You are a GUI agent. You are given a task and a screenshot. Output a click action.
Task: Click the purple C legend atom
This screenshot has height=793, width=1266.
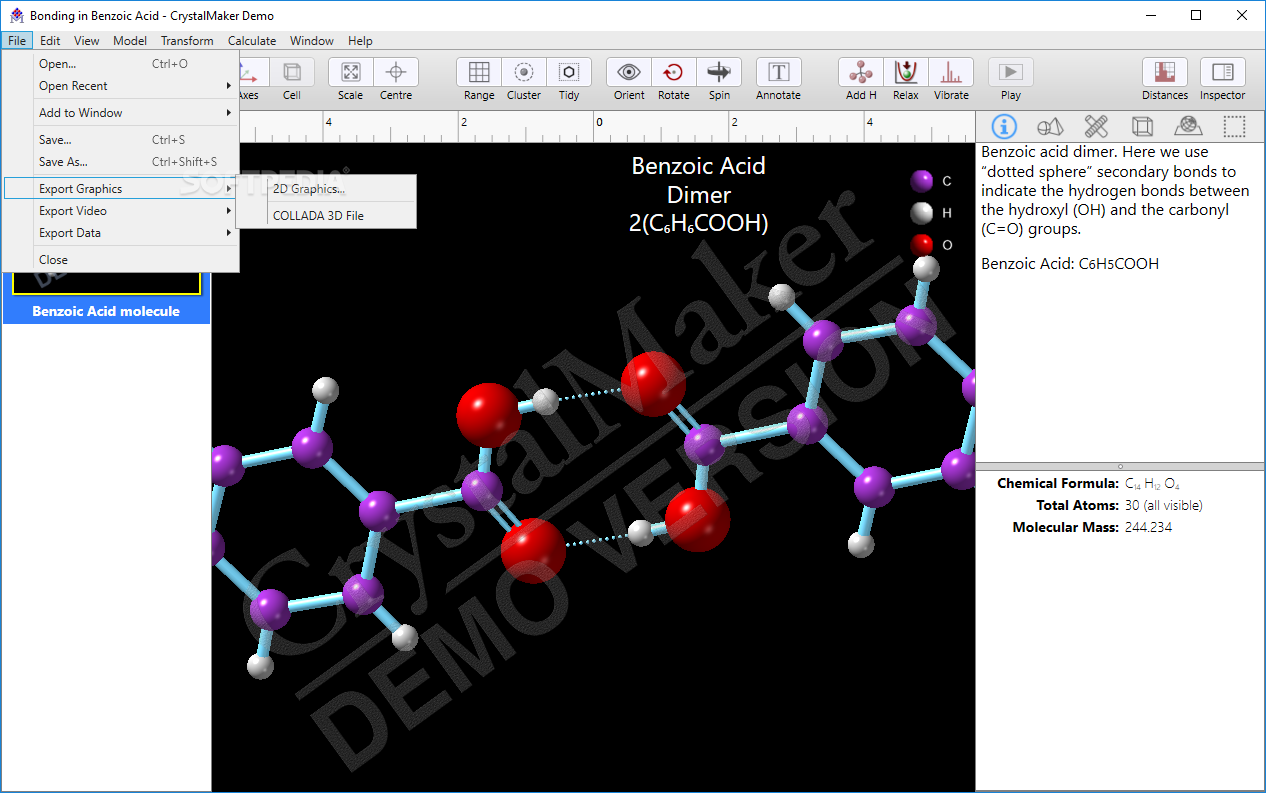pyautogui.click(x=921, y=181)
